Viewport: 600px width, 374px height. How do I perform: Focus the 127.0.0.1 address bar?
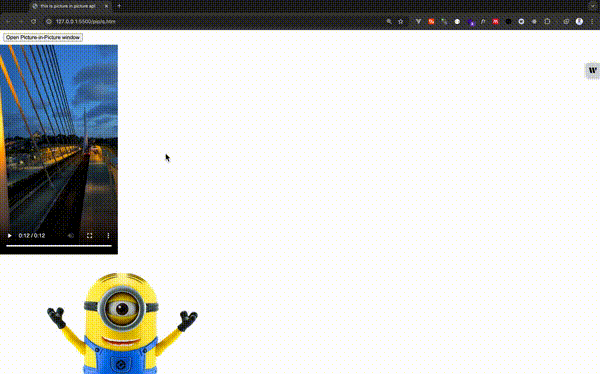pos(214,21)
